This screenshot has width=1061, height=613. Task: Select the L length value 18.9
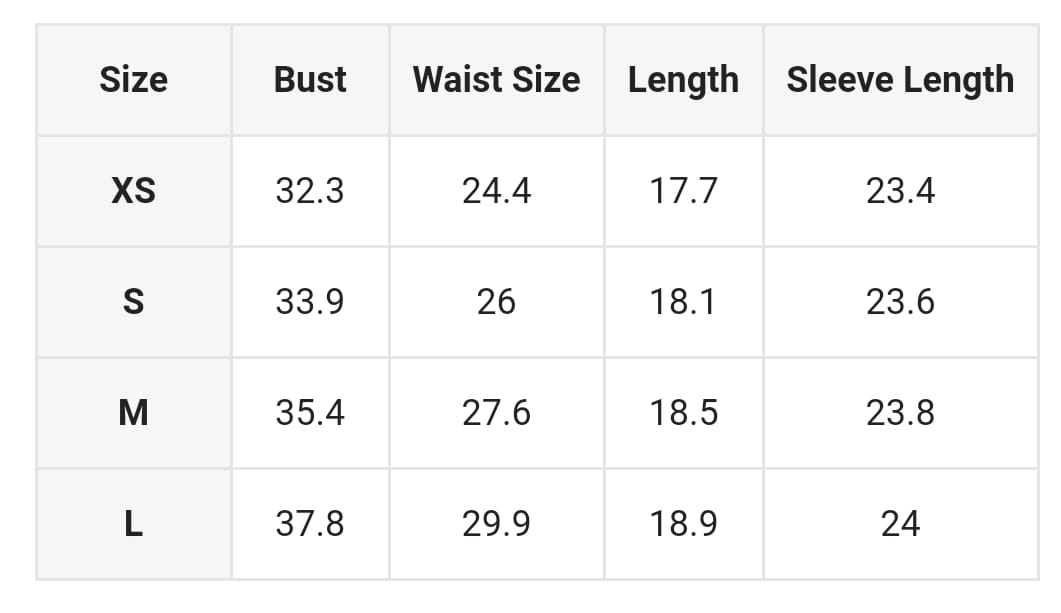click(683, 523)
